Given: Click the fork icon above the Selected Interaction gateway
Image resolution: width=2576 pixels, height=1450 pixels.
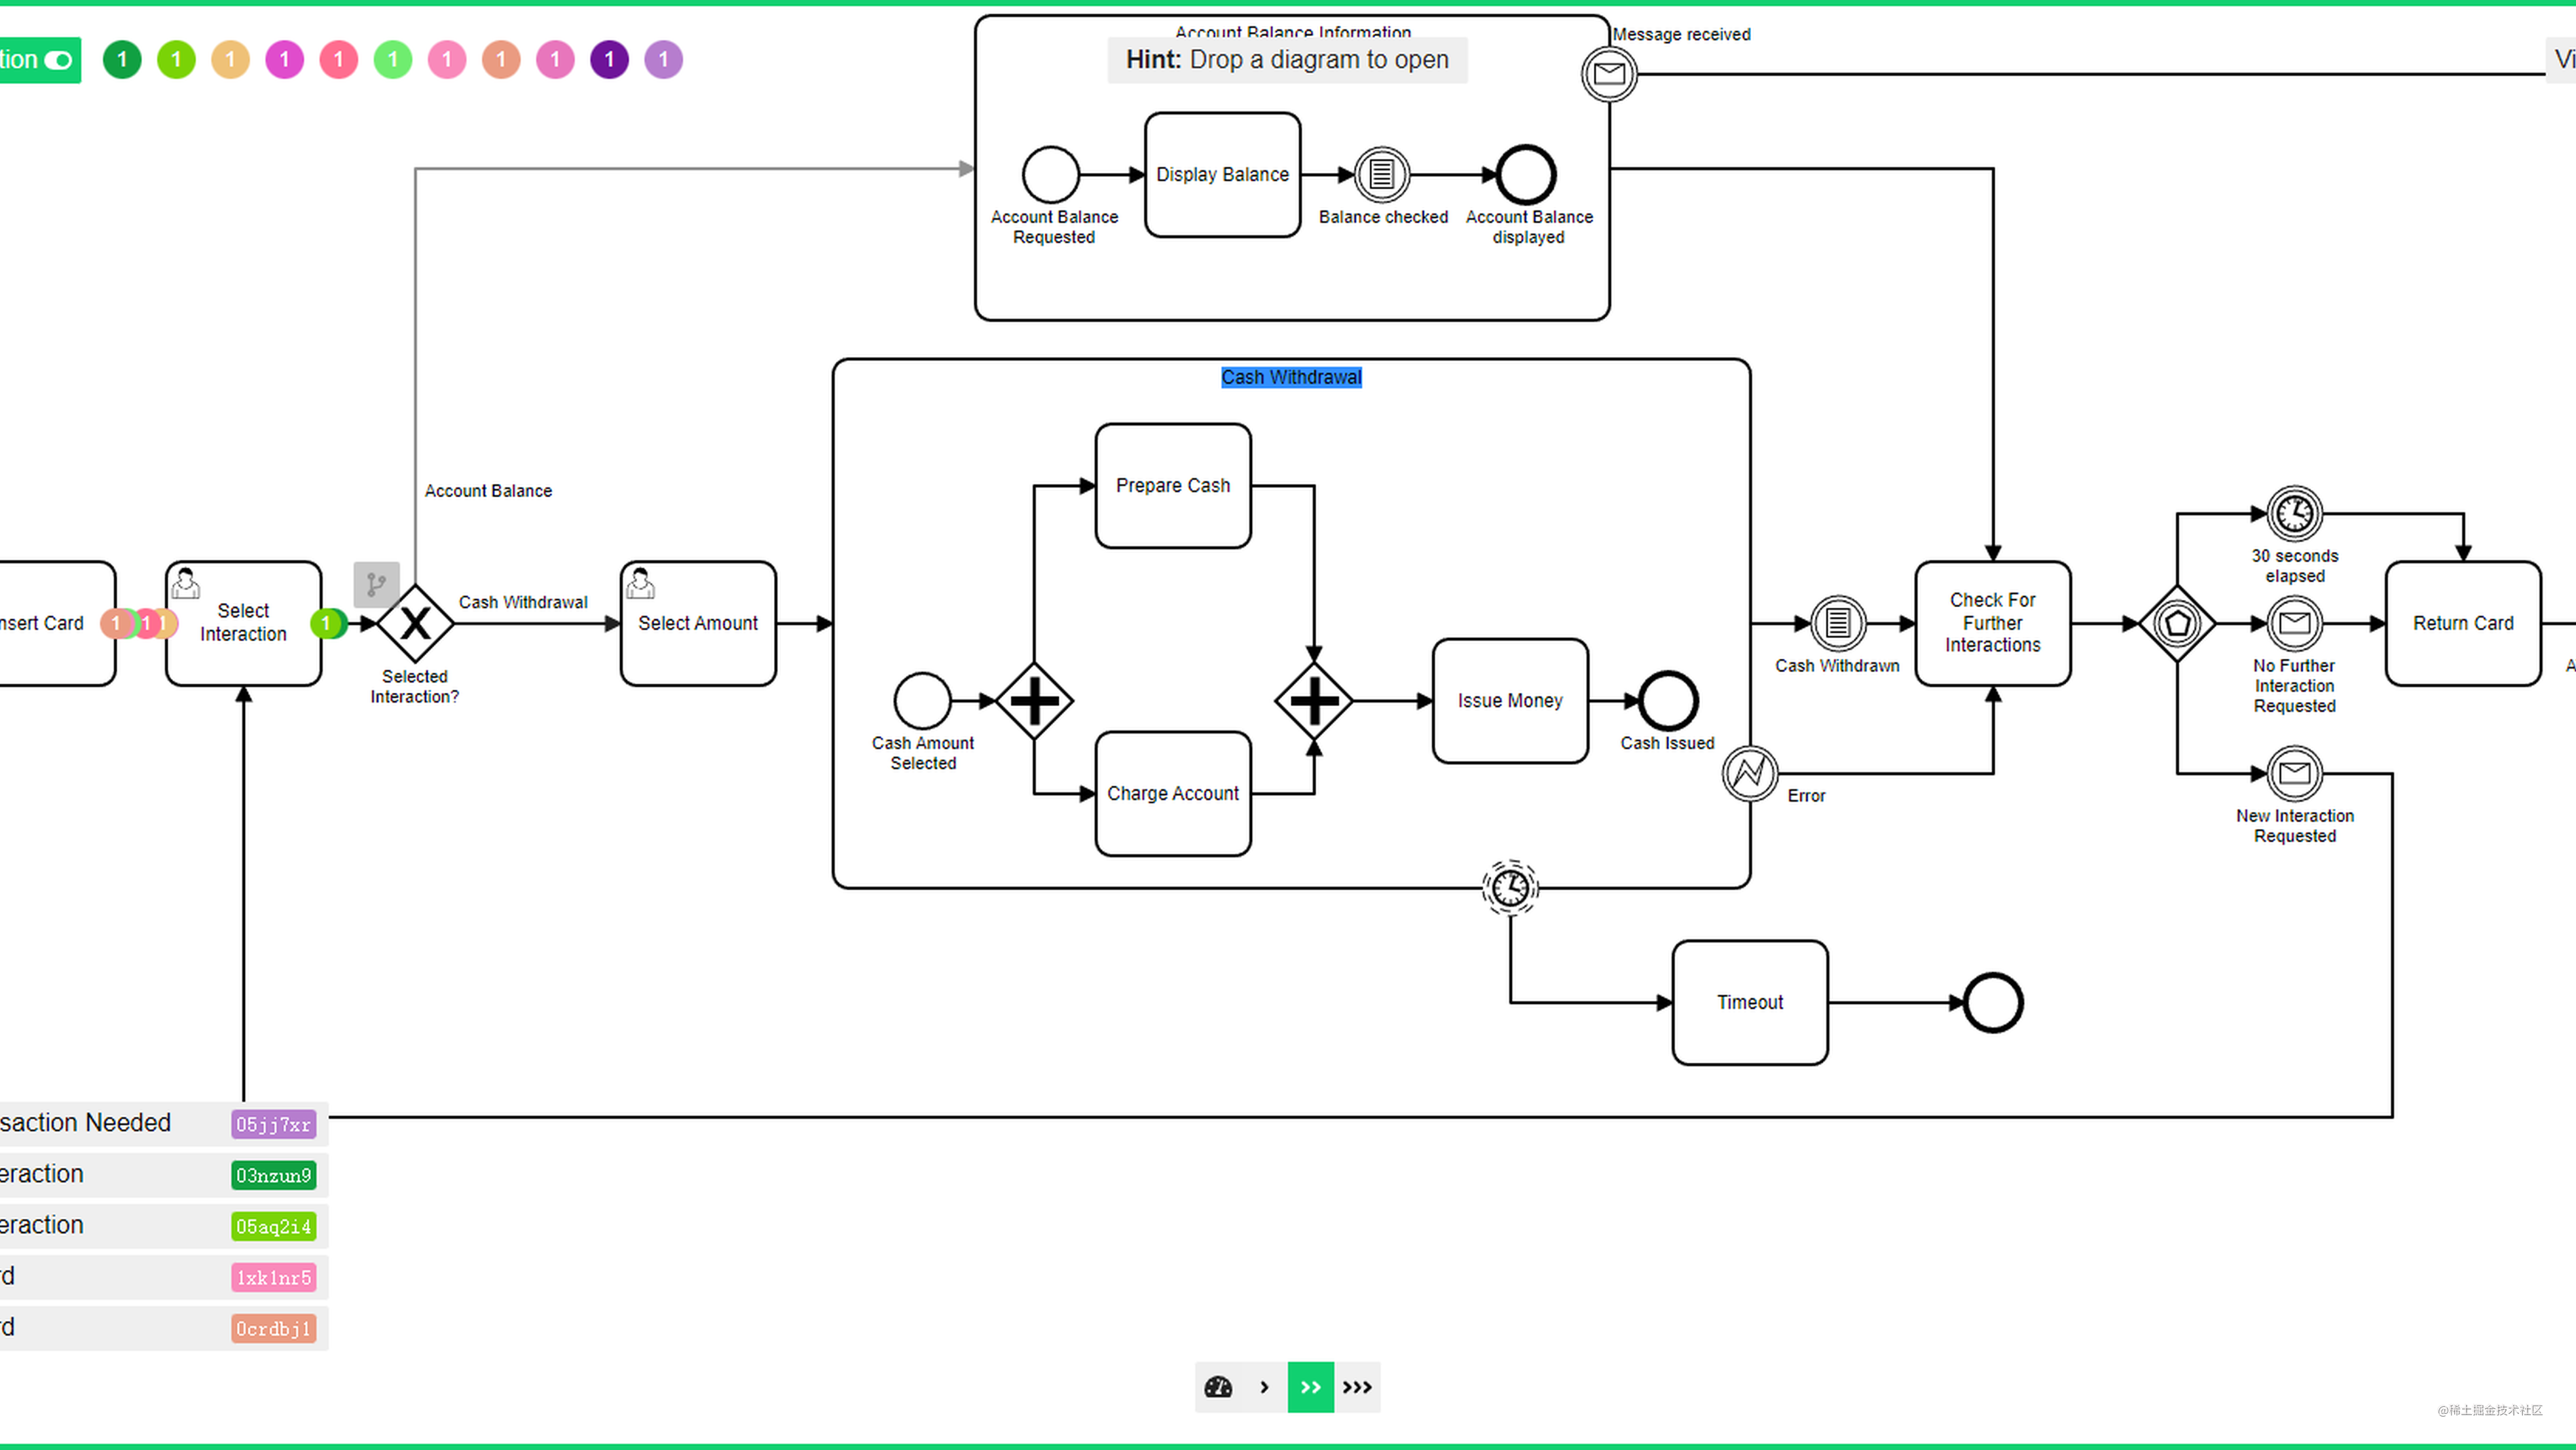Looking at the screenshot, I should click(x=376, y=585).
